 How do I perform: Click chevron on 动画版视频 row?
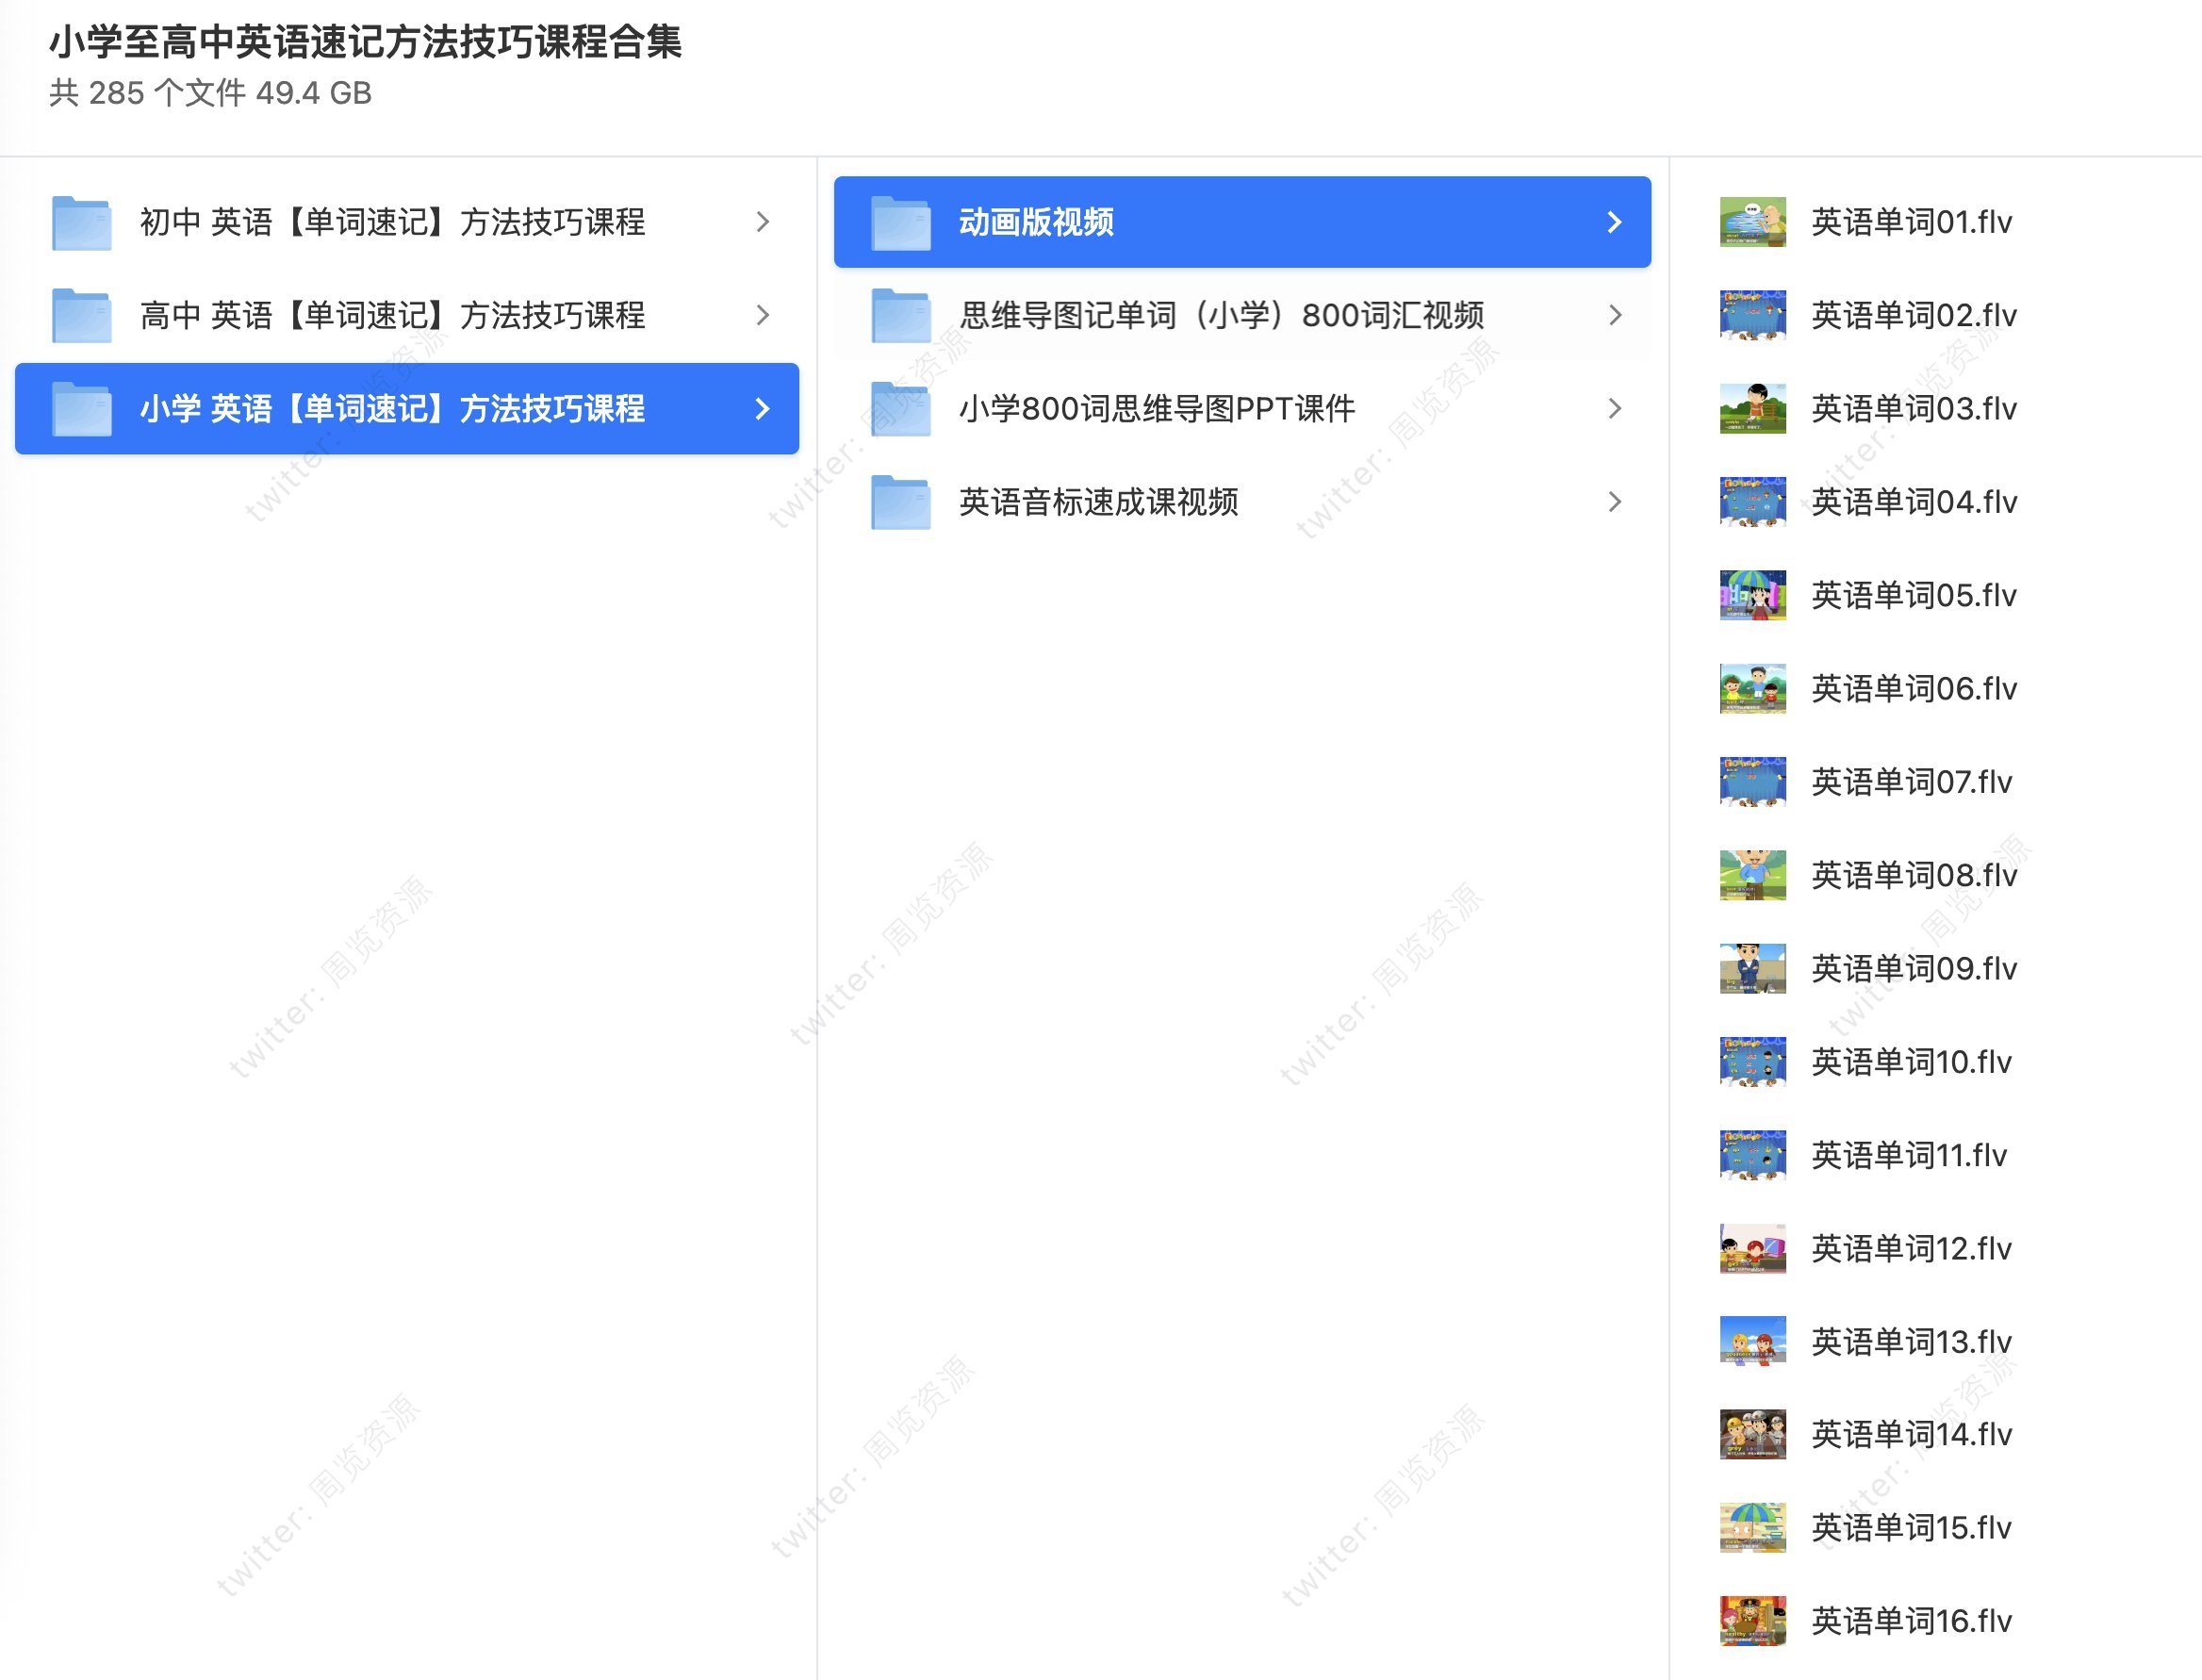pyautogui.click(x=1614, y=222)
